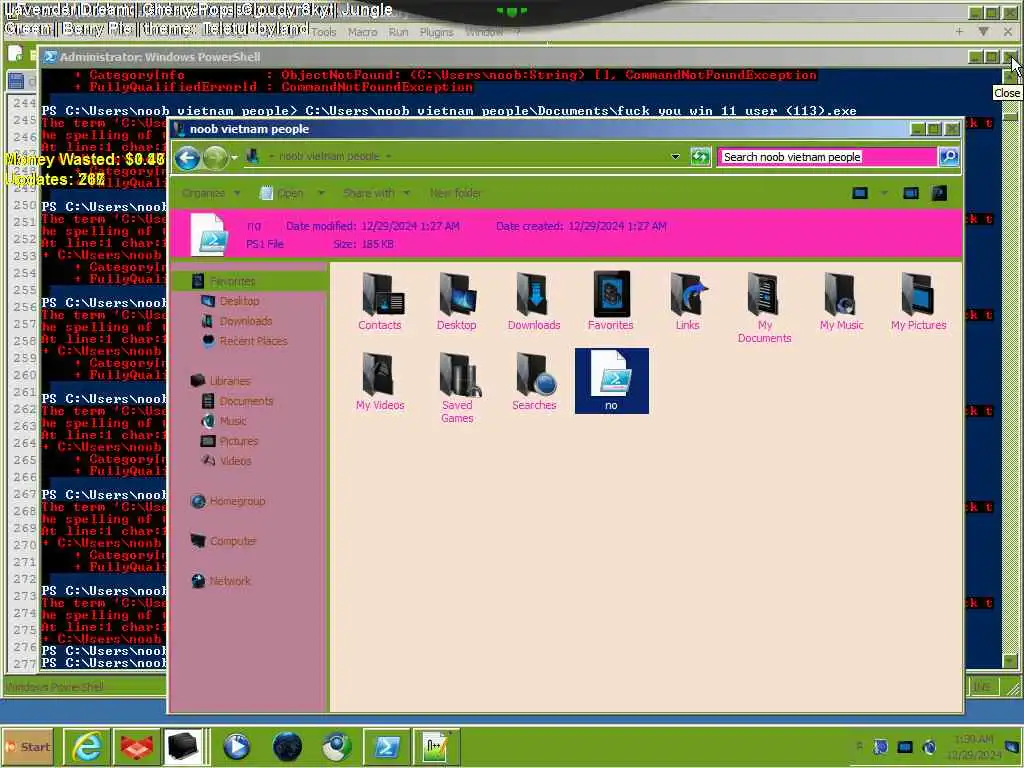Click the PowerShell taskbar button
1024x768 pixels.
[x=386, y=747]
